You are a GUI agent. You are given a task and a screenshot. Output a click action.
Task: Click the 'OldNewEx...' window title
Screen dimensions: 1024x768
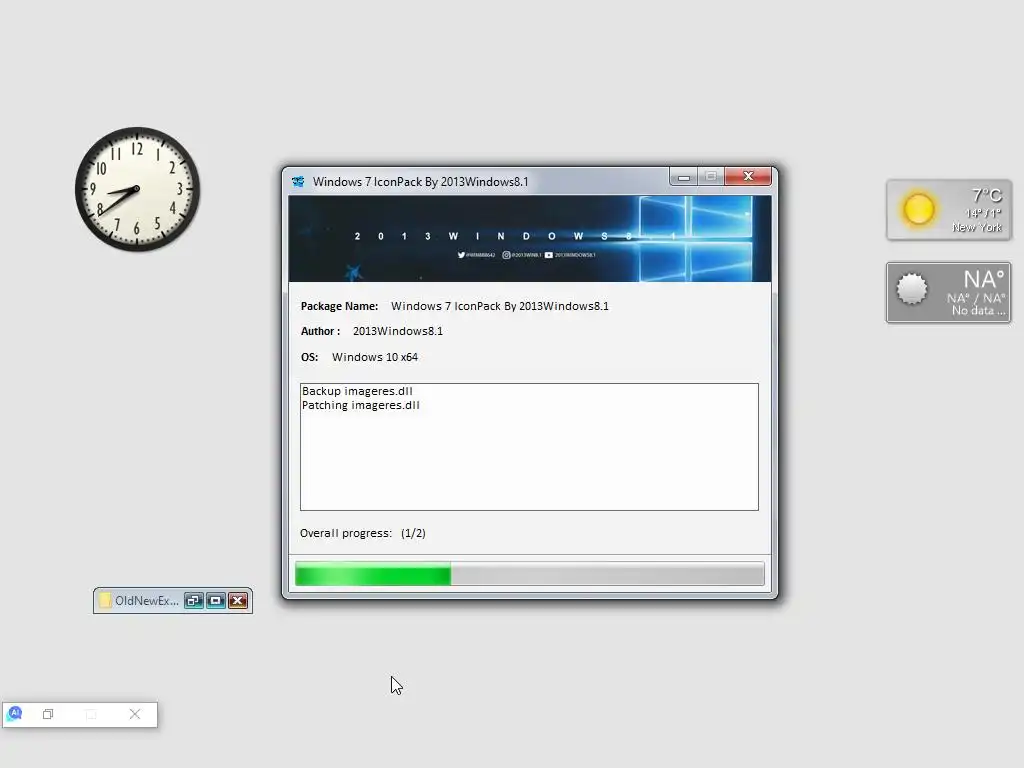pyautogui.click(x=146, y=601)
